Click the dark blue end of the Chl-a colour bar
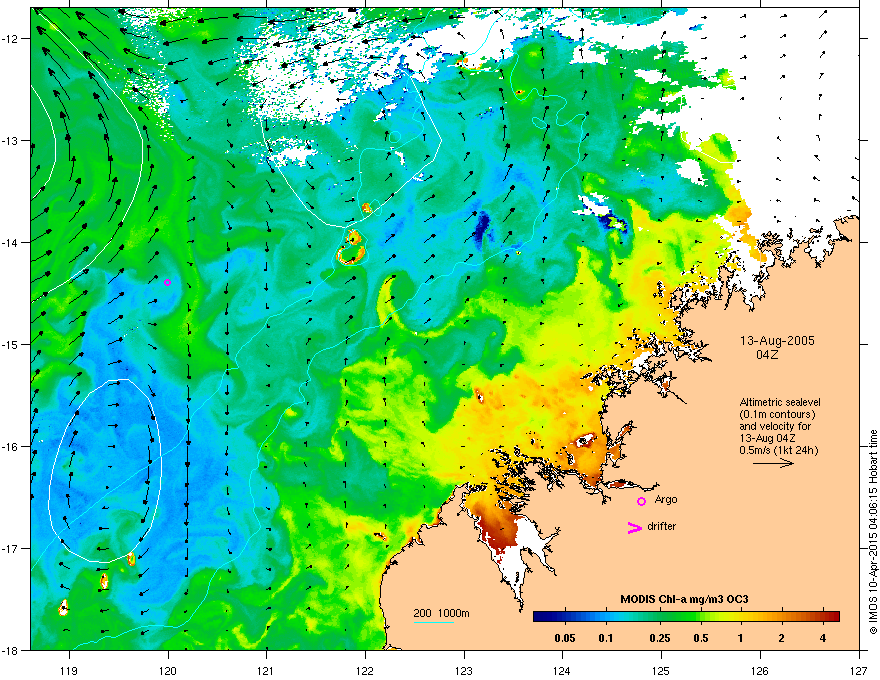This screenshot has height=680, width=880. click(x=541, y=617)
